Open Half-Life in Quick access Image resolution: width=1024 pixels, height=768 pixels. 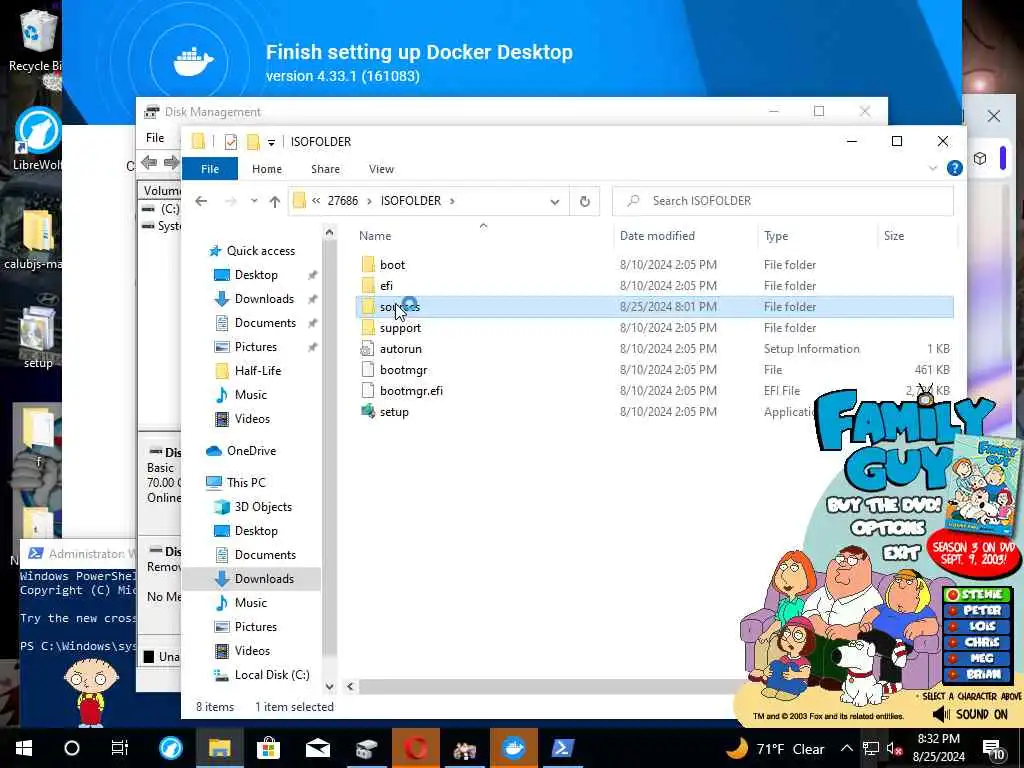(257, 370)
